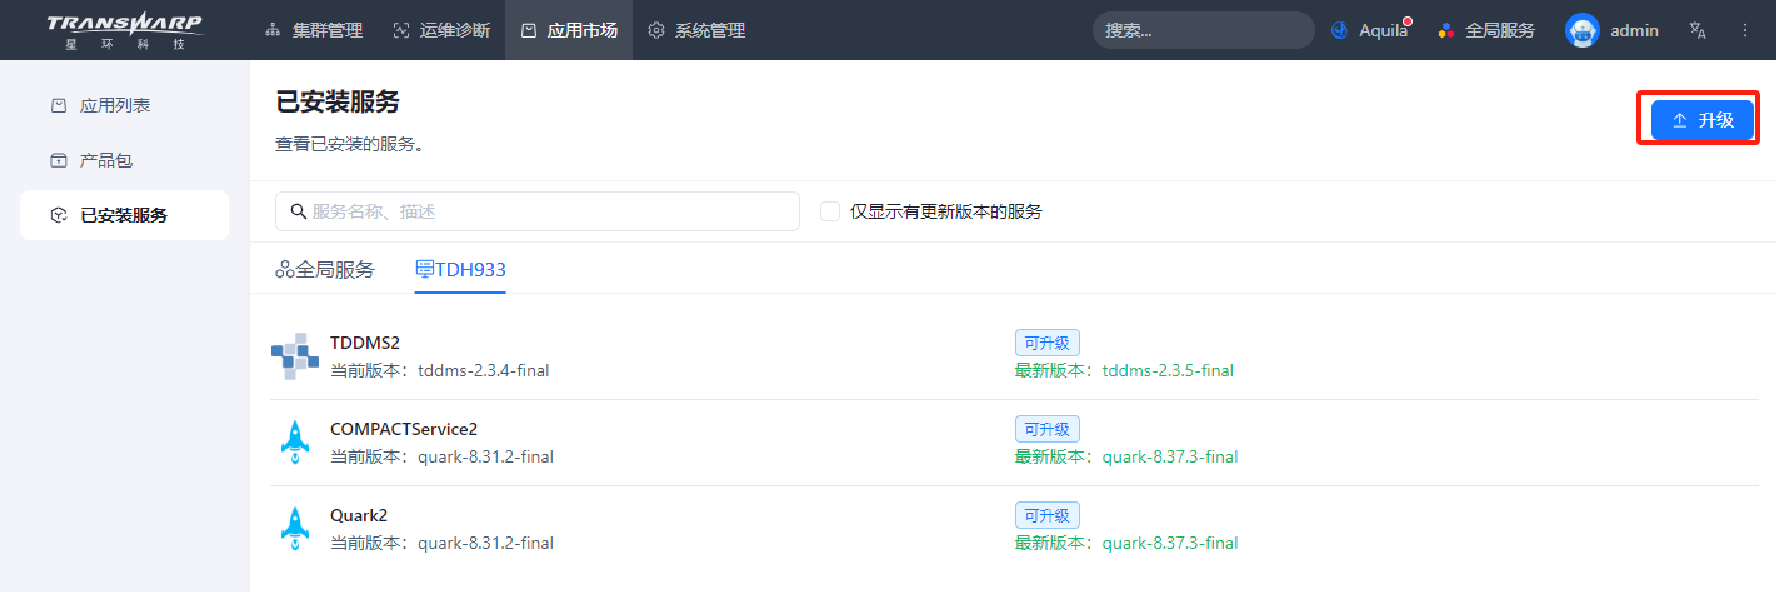
Task: Open the admin user menu
Action: coord(1612,30)
